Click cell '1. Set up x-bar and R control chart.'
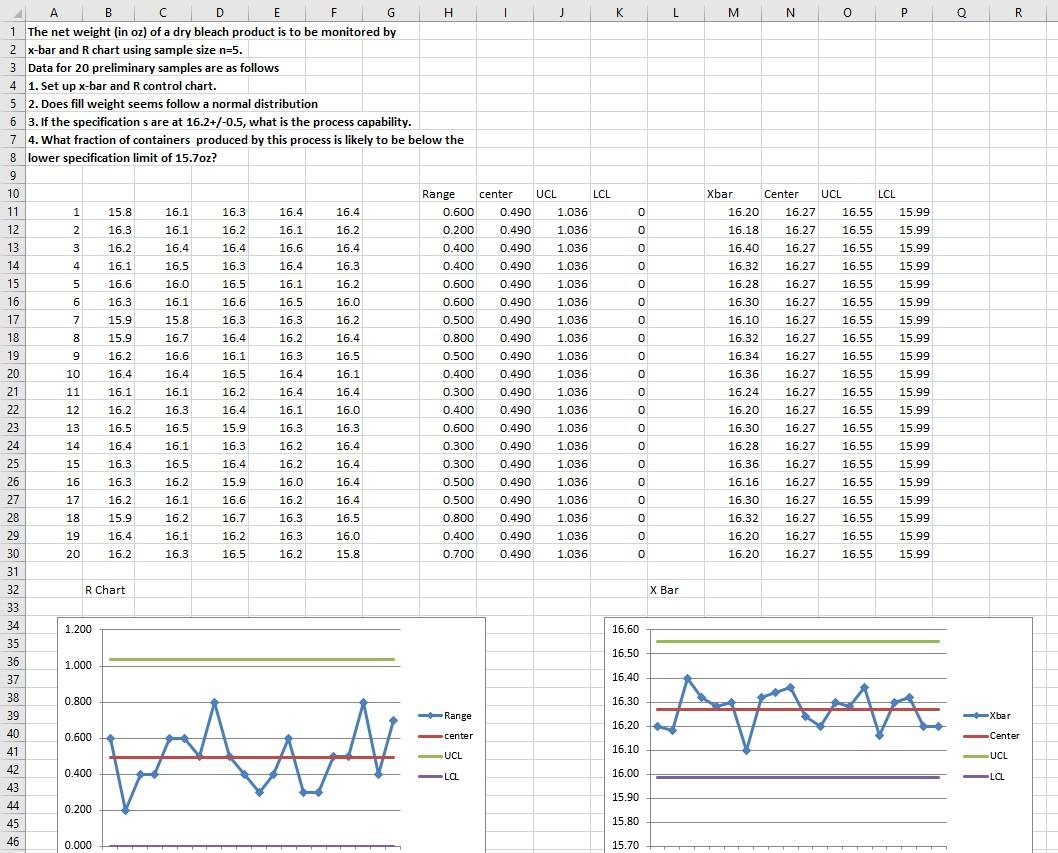Screen dimensions: 1058x853 122,86
